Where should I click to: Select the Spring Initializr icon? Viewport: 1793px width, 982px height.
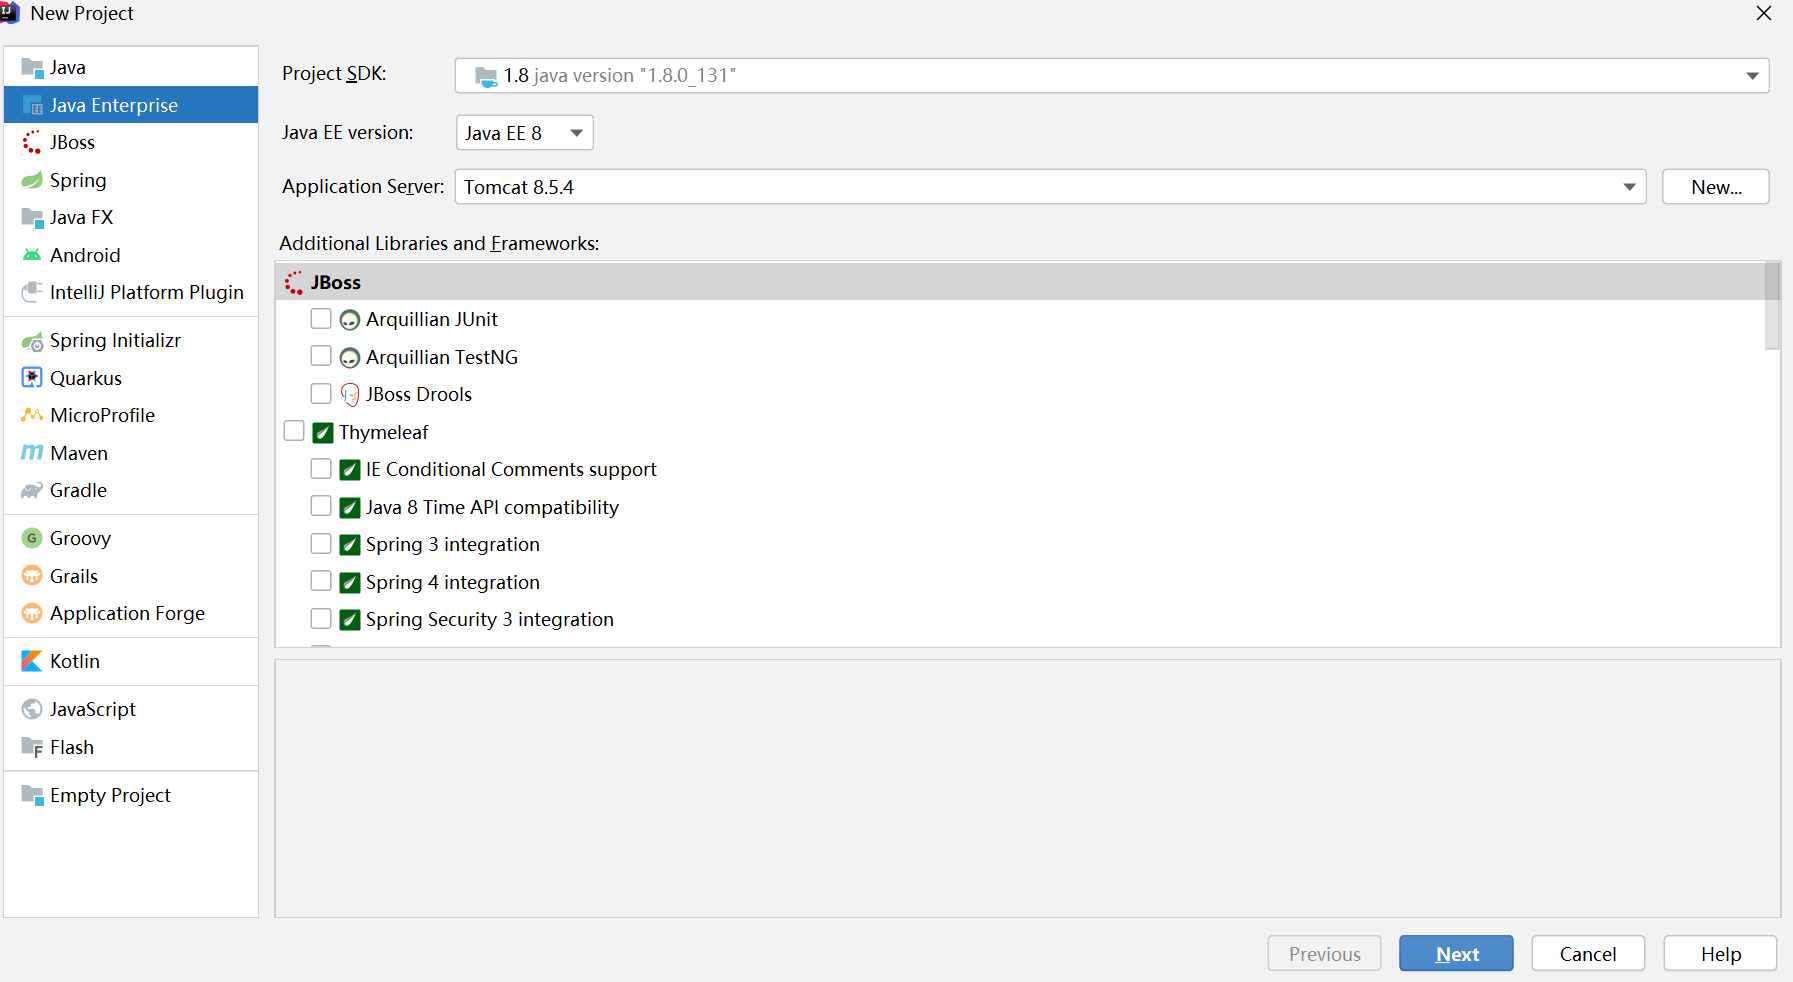pos(32,341)
